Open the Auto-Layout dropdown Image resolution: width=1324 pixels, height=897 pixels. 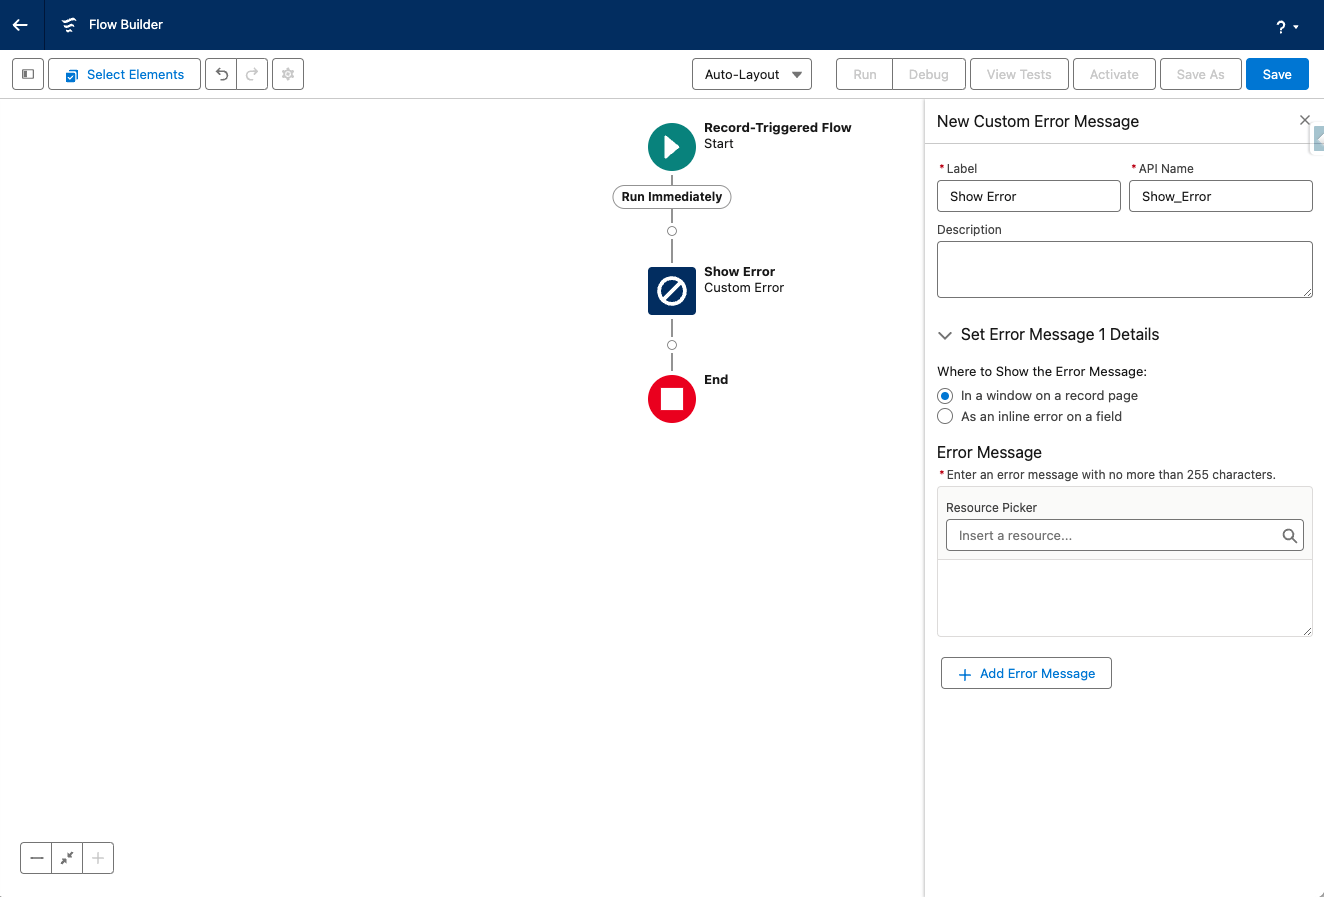point(752,73)
